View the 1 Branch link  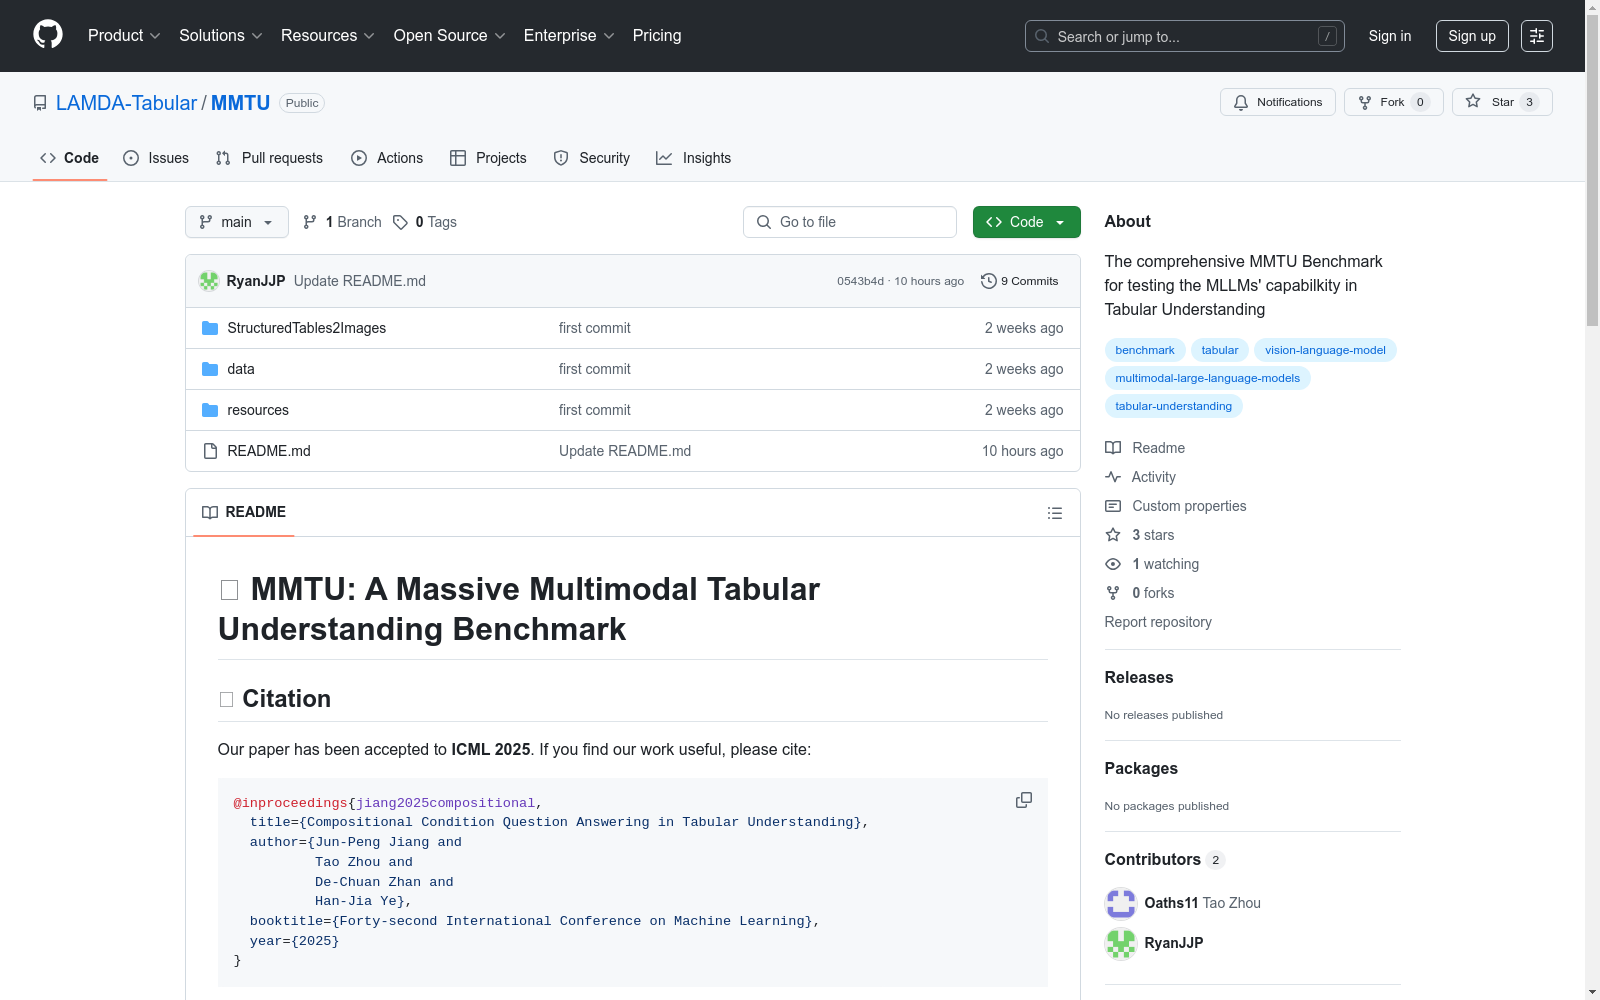click(x=342, y=222)
